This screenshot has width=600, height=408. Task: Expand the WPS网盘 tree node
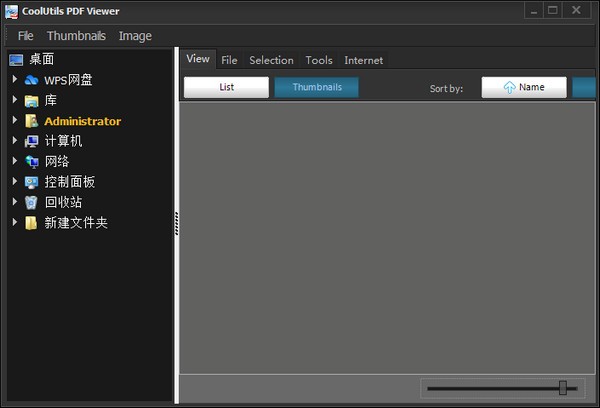[15, 79]
